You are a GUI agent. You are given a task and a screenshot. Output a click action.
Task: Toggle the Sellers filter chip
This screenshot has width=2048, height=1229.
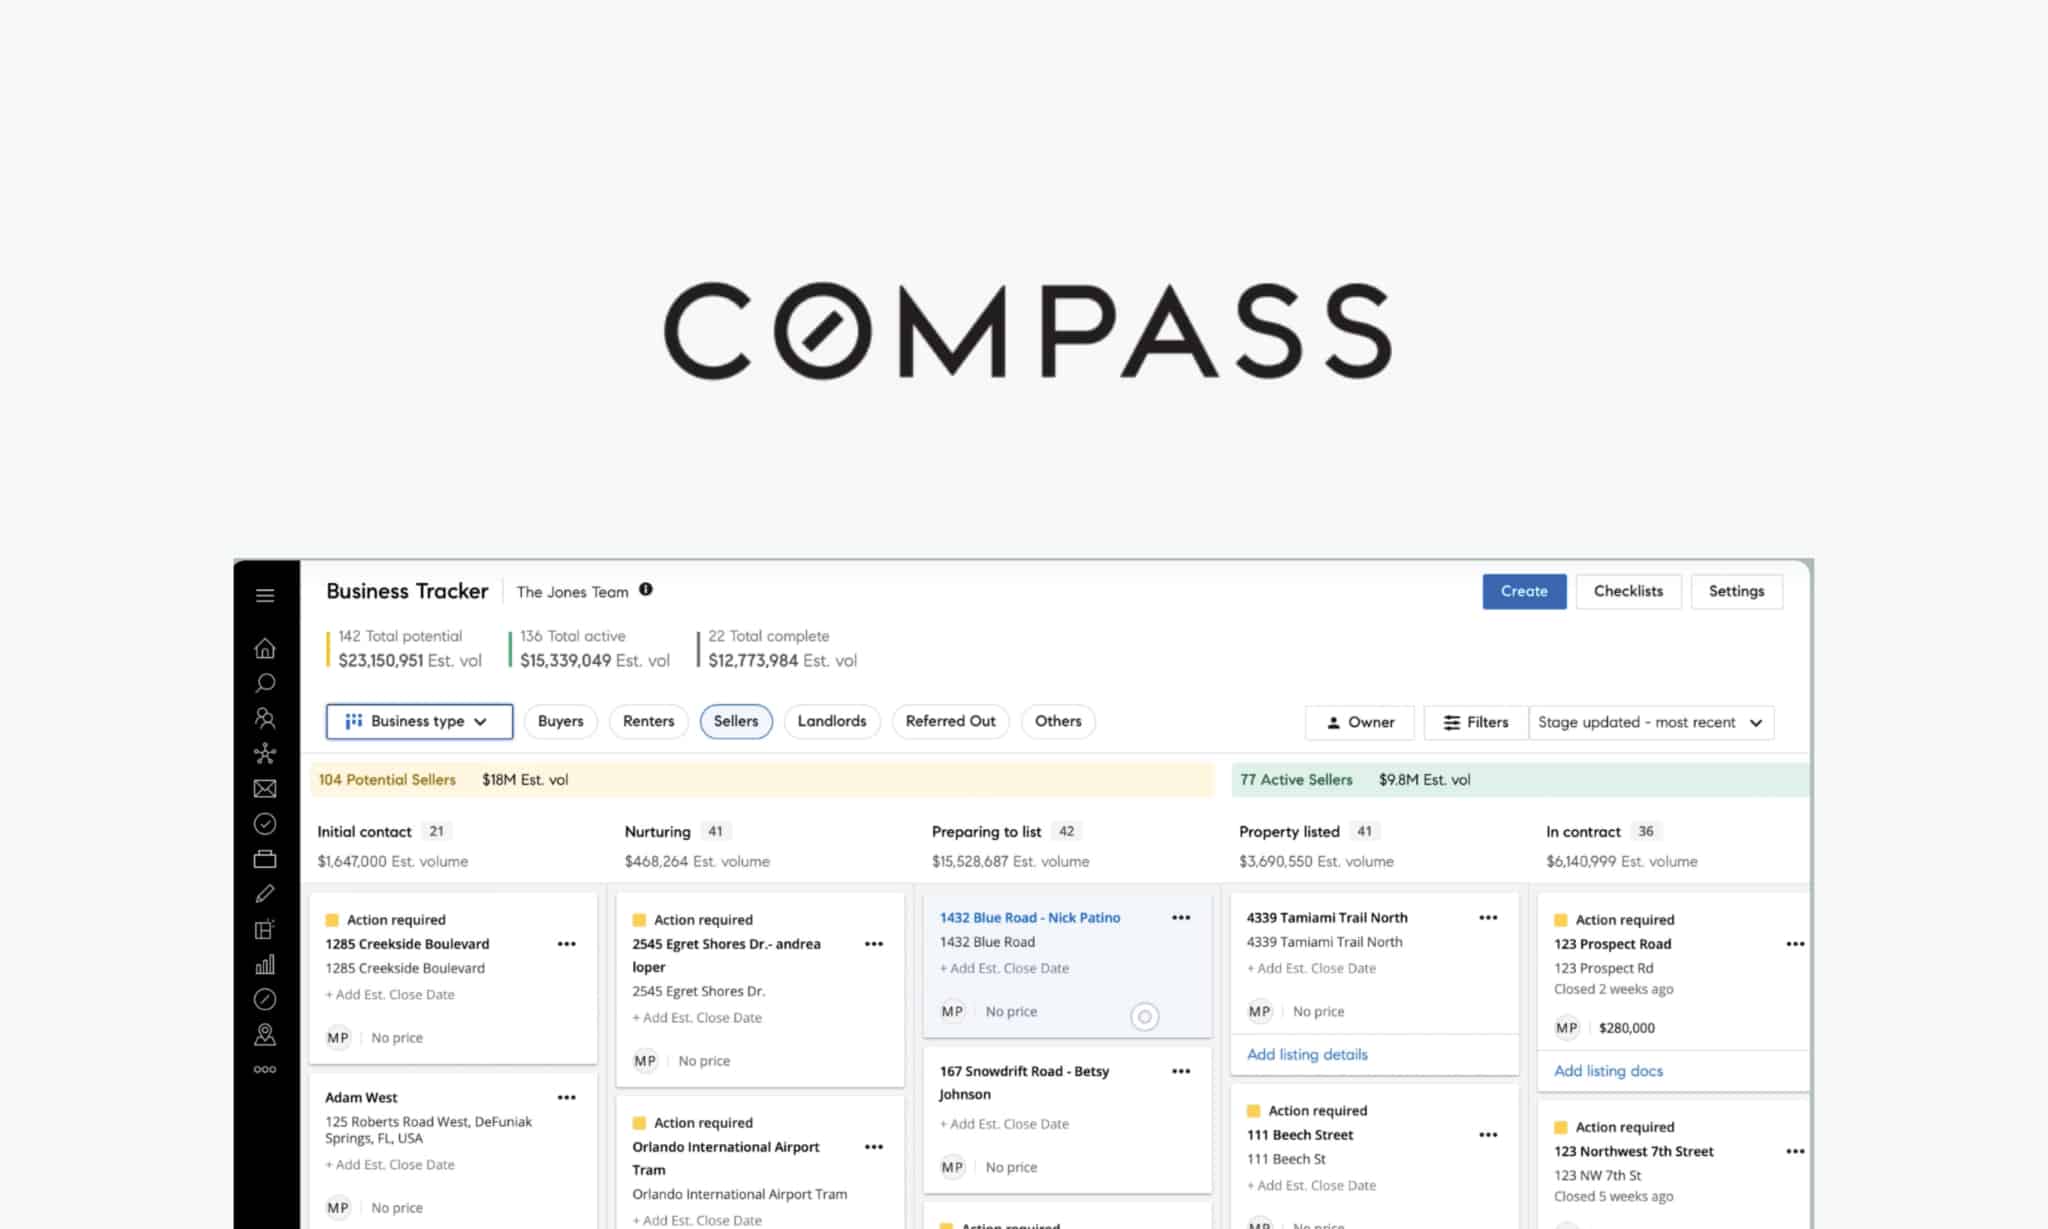click(736, 721)
